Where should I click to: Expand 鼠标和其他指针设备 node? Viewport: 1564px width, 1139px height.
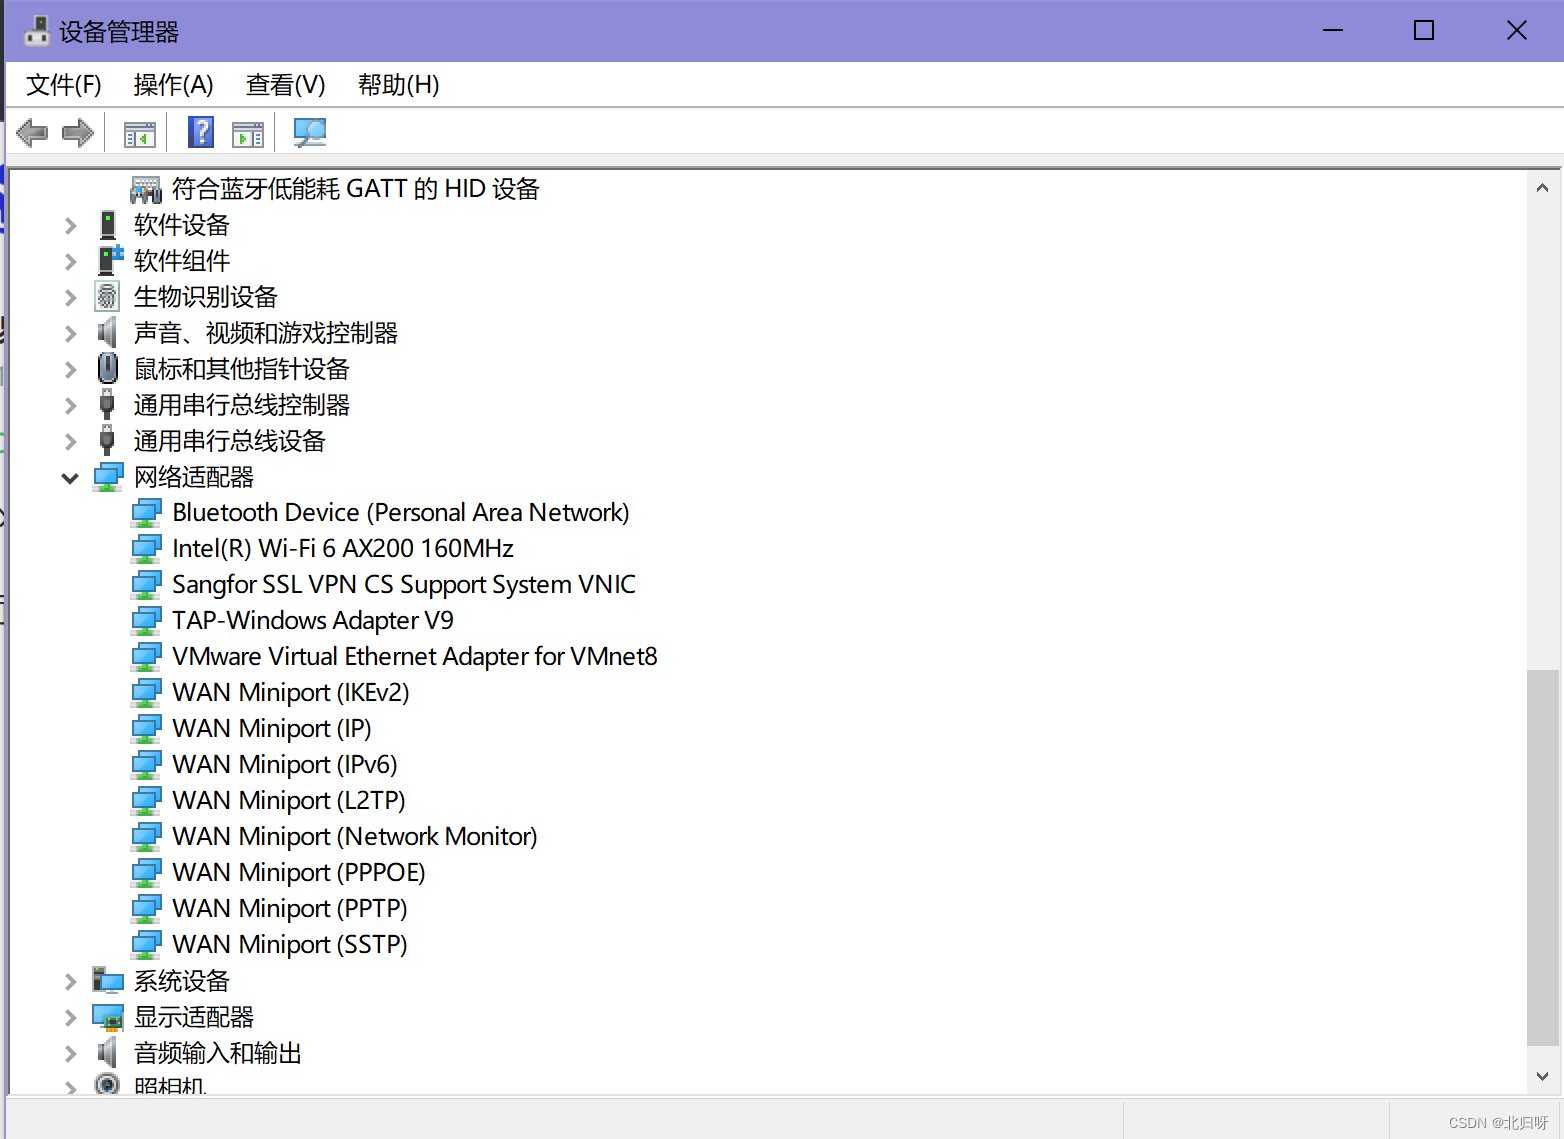click(x=70, y=370)
